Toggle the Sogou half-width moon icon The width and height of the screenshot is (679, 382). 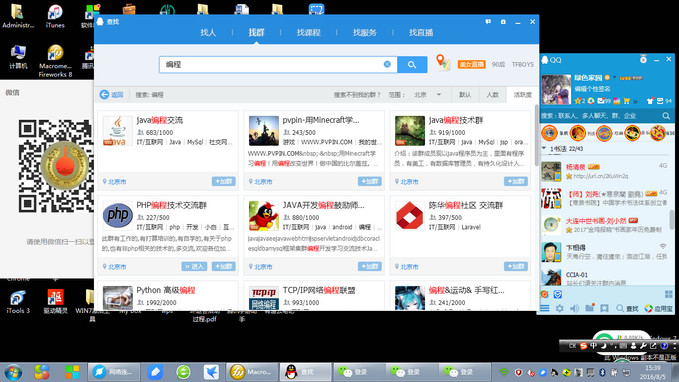click(x=604, y=346)
